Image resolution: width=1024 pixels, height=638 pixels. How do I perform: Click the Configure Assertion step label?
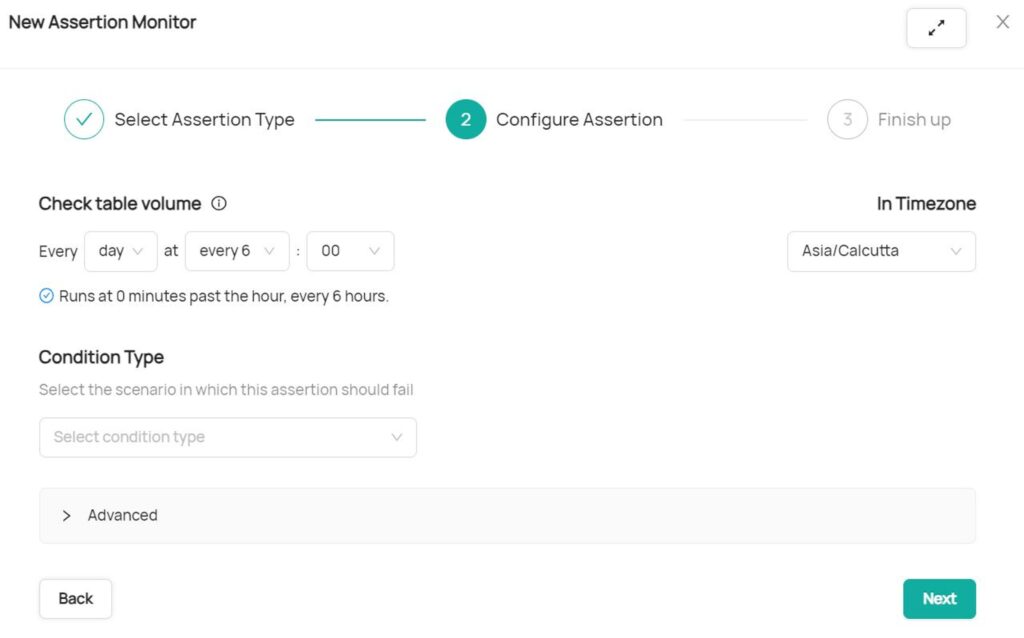(579, 119)
